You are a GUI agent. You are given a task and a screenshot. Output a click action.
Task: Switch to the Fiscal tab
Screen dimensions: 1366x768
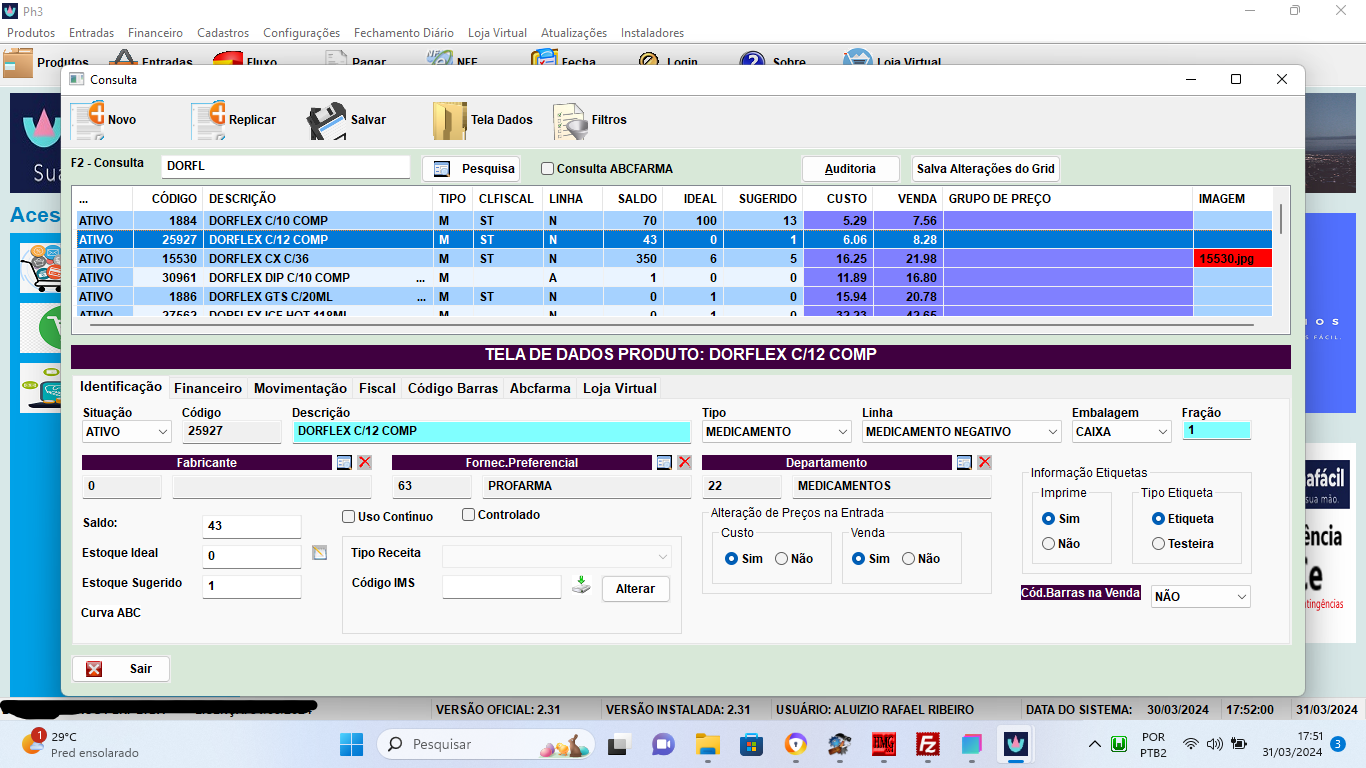[x=377, y=388]
